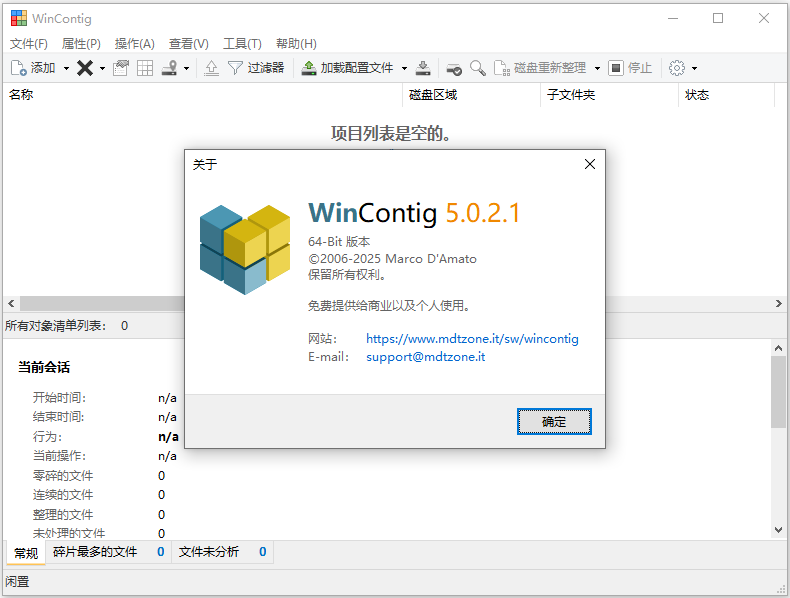Expand the 磁盘重新整理 dropdown arrow
790x598 pixels.
(597, 68)
